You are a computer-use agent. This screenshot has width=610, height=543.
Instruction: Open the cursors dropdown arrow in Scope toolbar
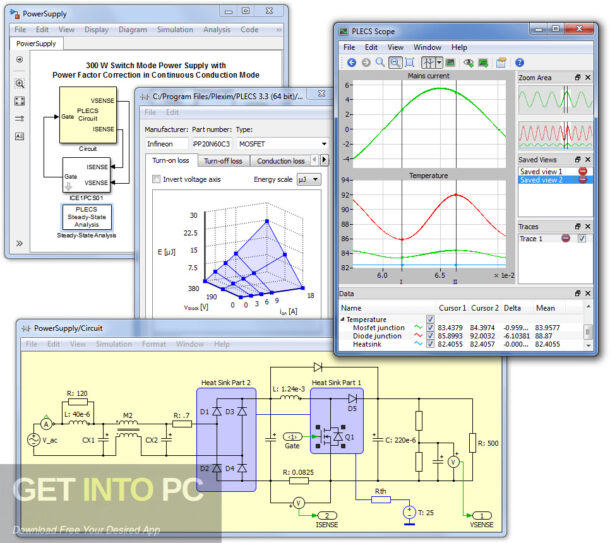pos(439,63)
